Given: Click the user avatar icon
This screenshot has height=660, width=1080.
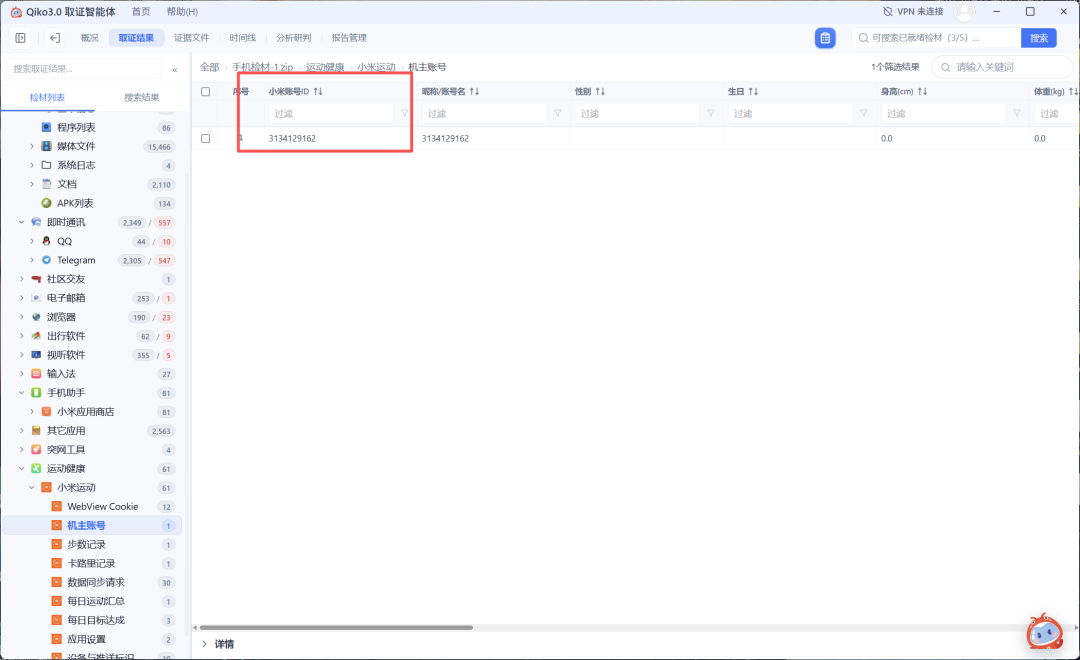Looking at the screenshot, I should [x=964, y=12].
